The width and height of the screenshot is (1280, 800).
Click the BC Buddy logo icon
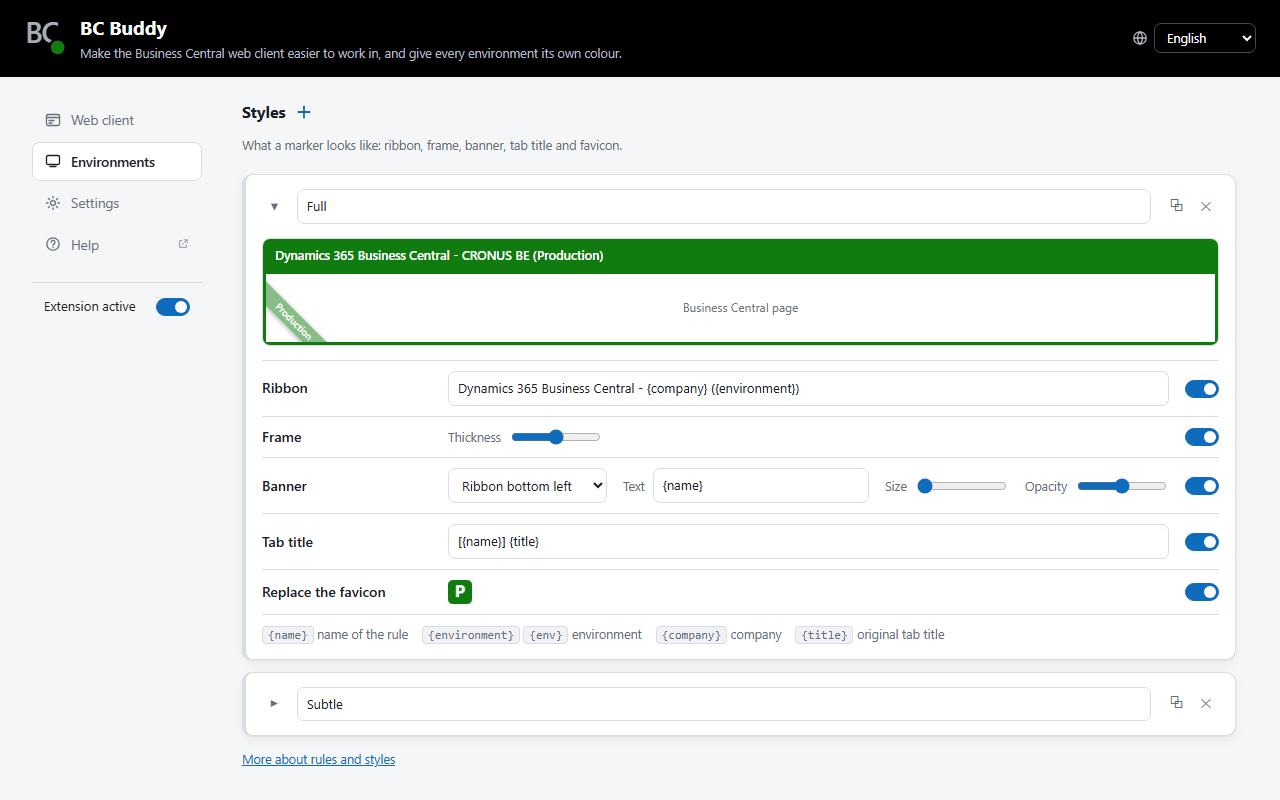(45, 36)
